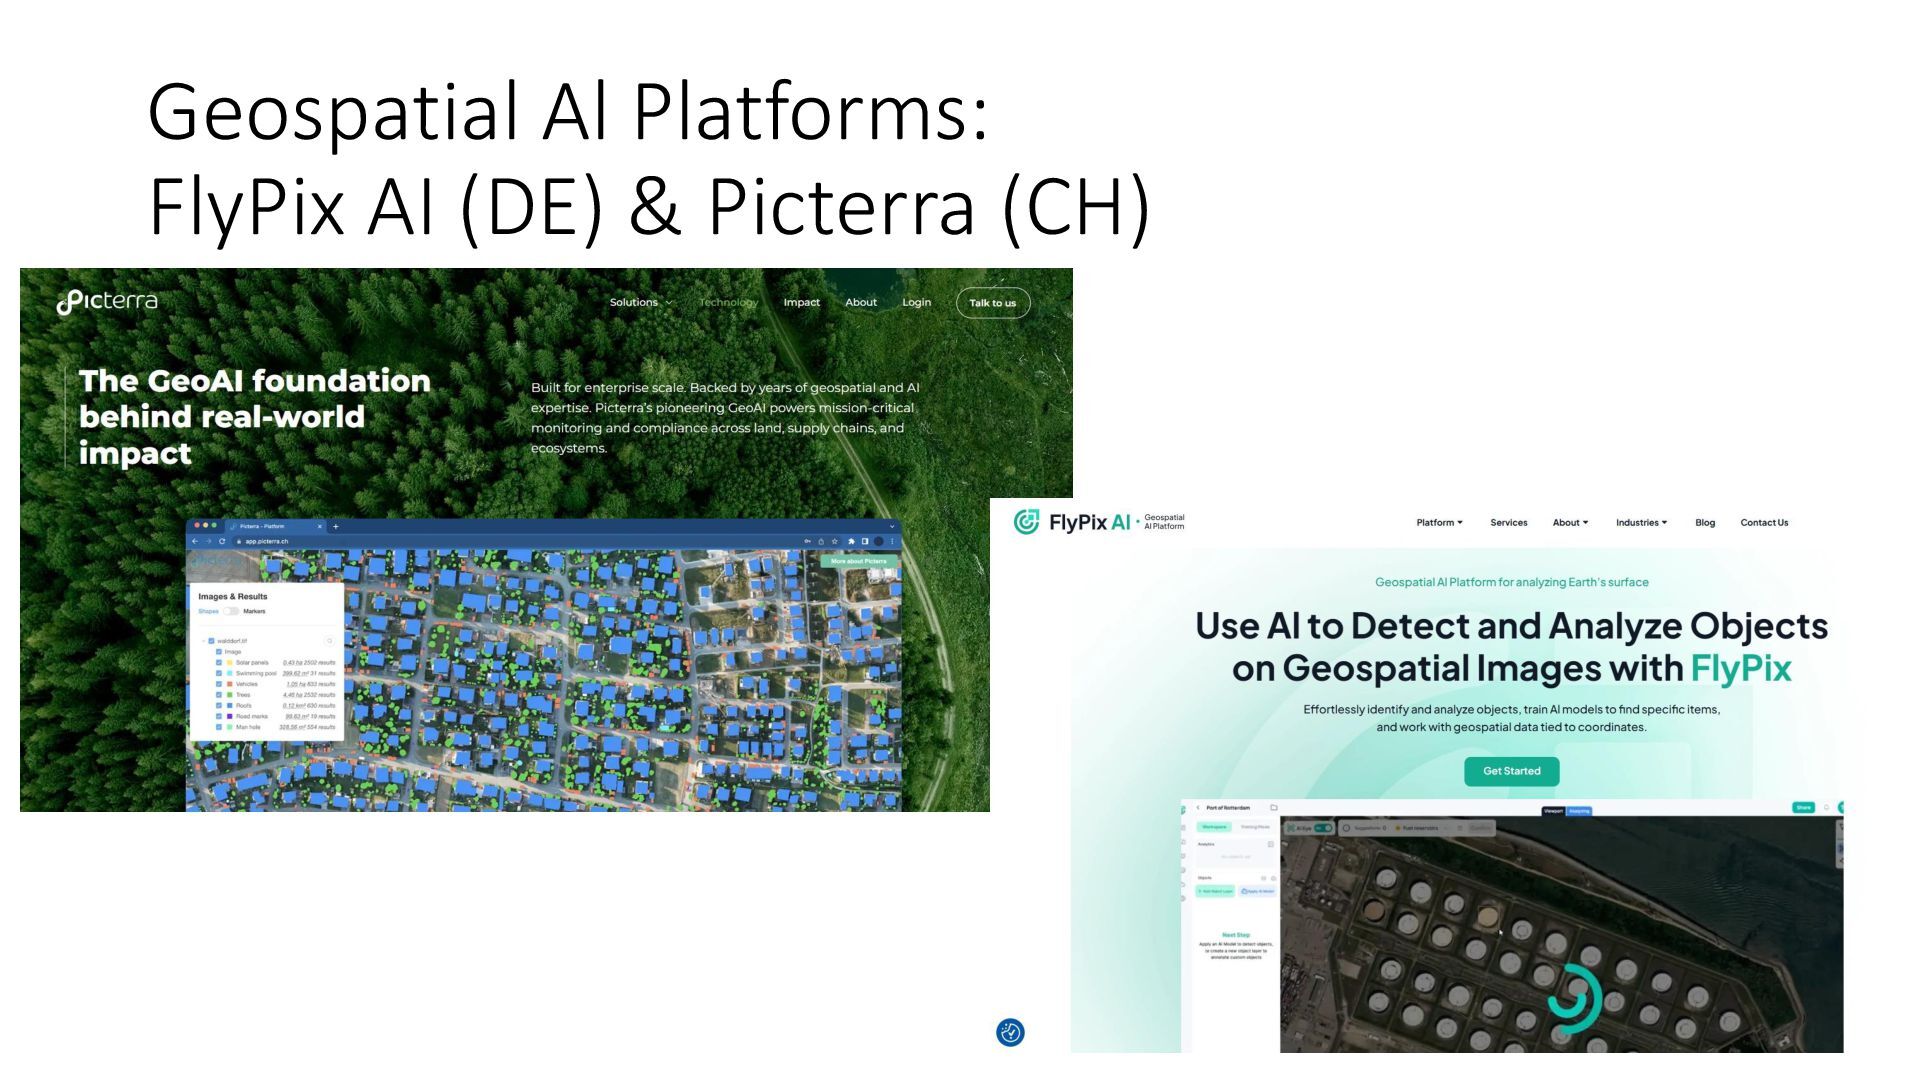Open Picterra Impact menu item

click(801, 302)
